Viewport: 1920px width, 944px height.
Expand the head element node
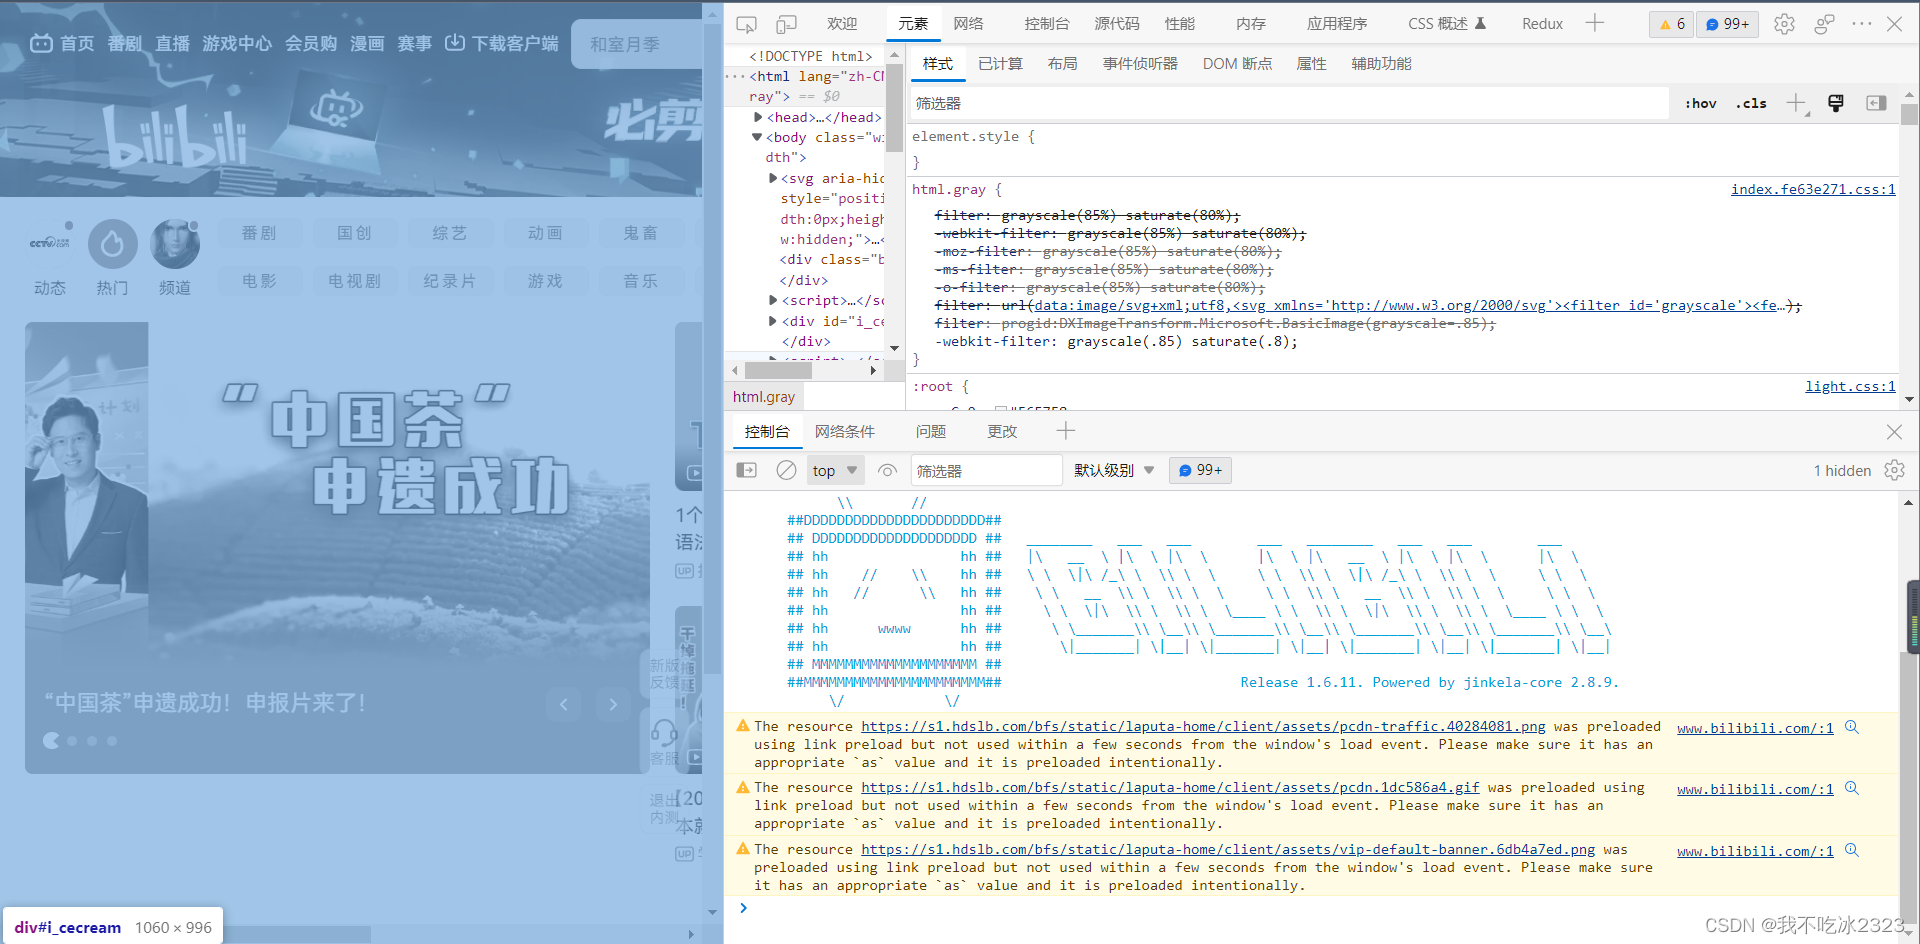pos(759,117)
